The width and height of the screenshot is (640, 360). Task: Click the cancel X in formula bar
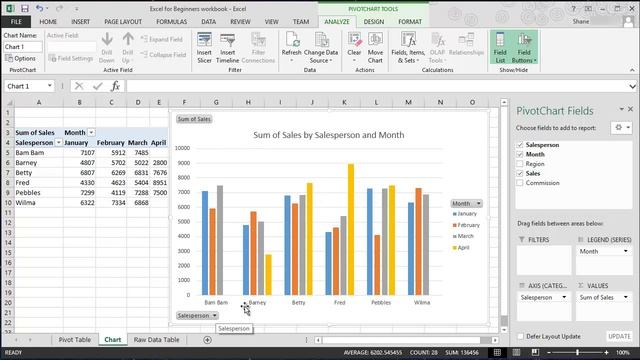click(79, 86)
